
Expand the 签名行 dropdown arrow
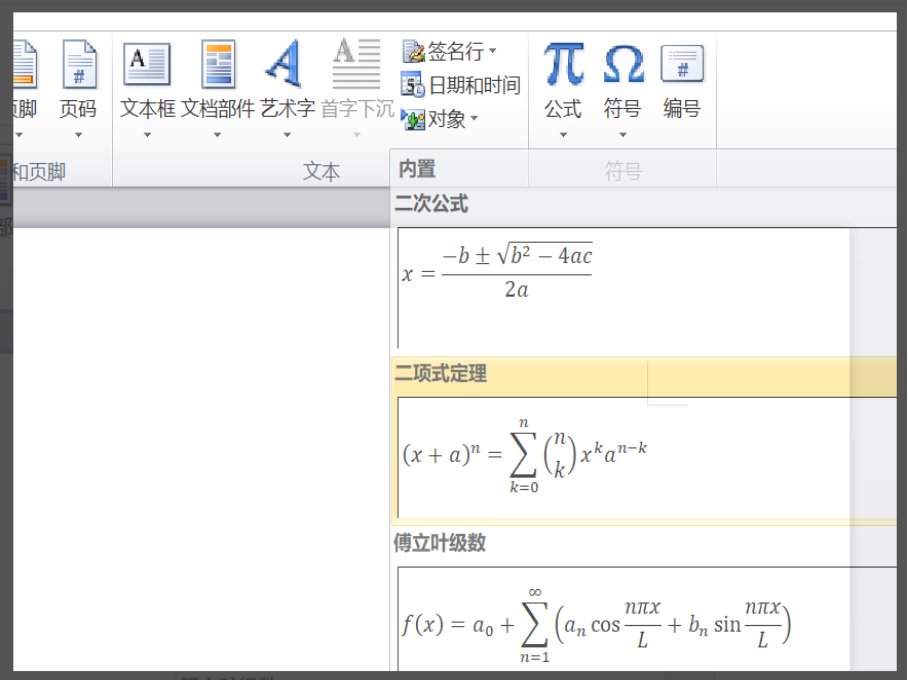pos(494,49)
